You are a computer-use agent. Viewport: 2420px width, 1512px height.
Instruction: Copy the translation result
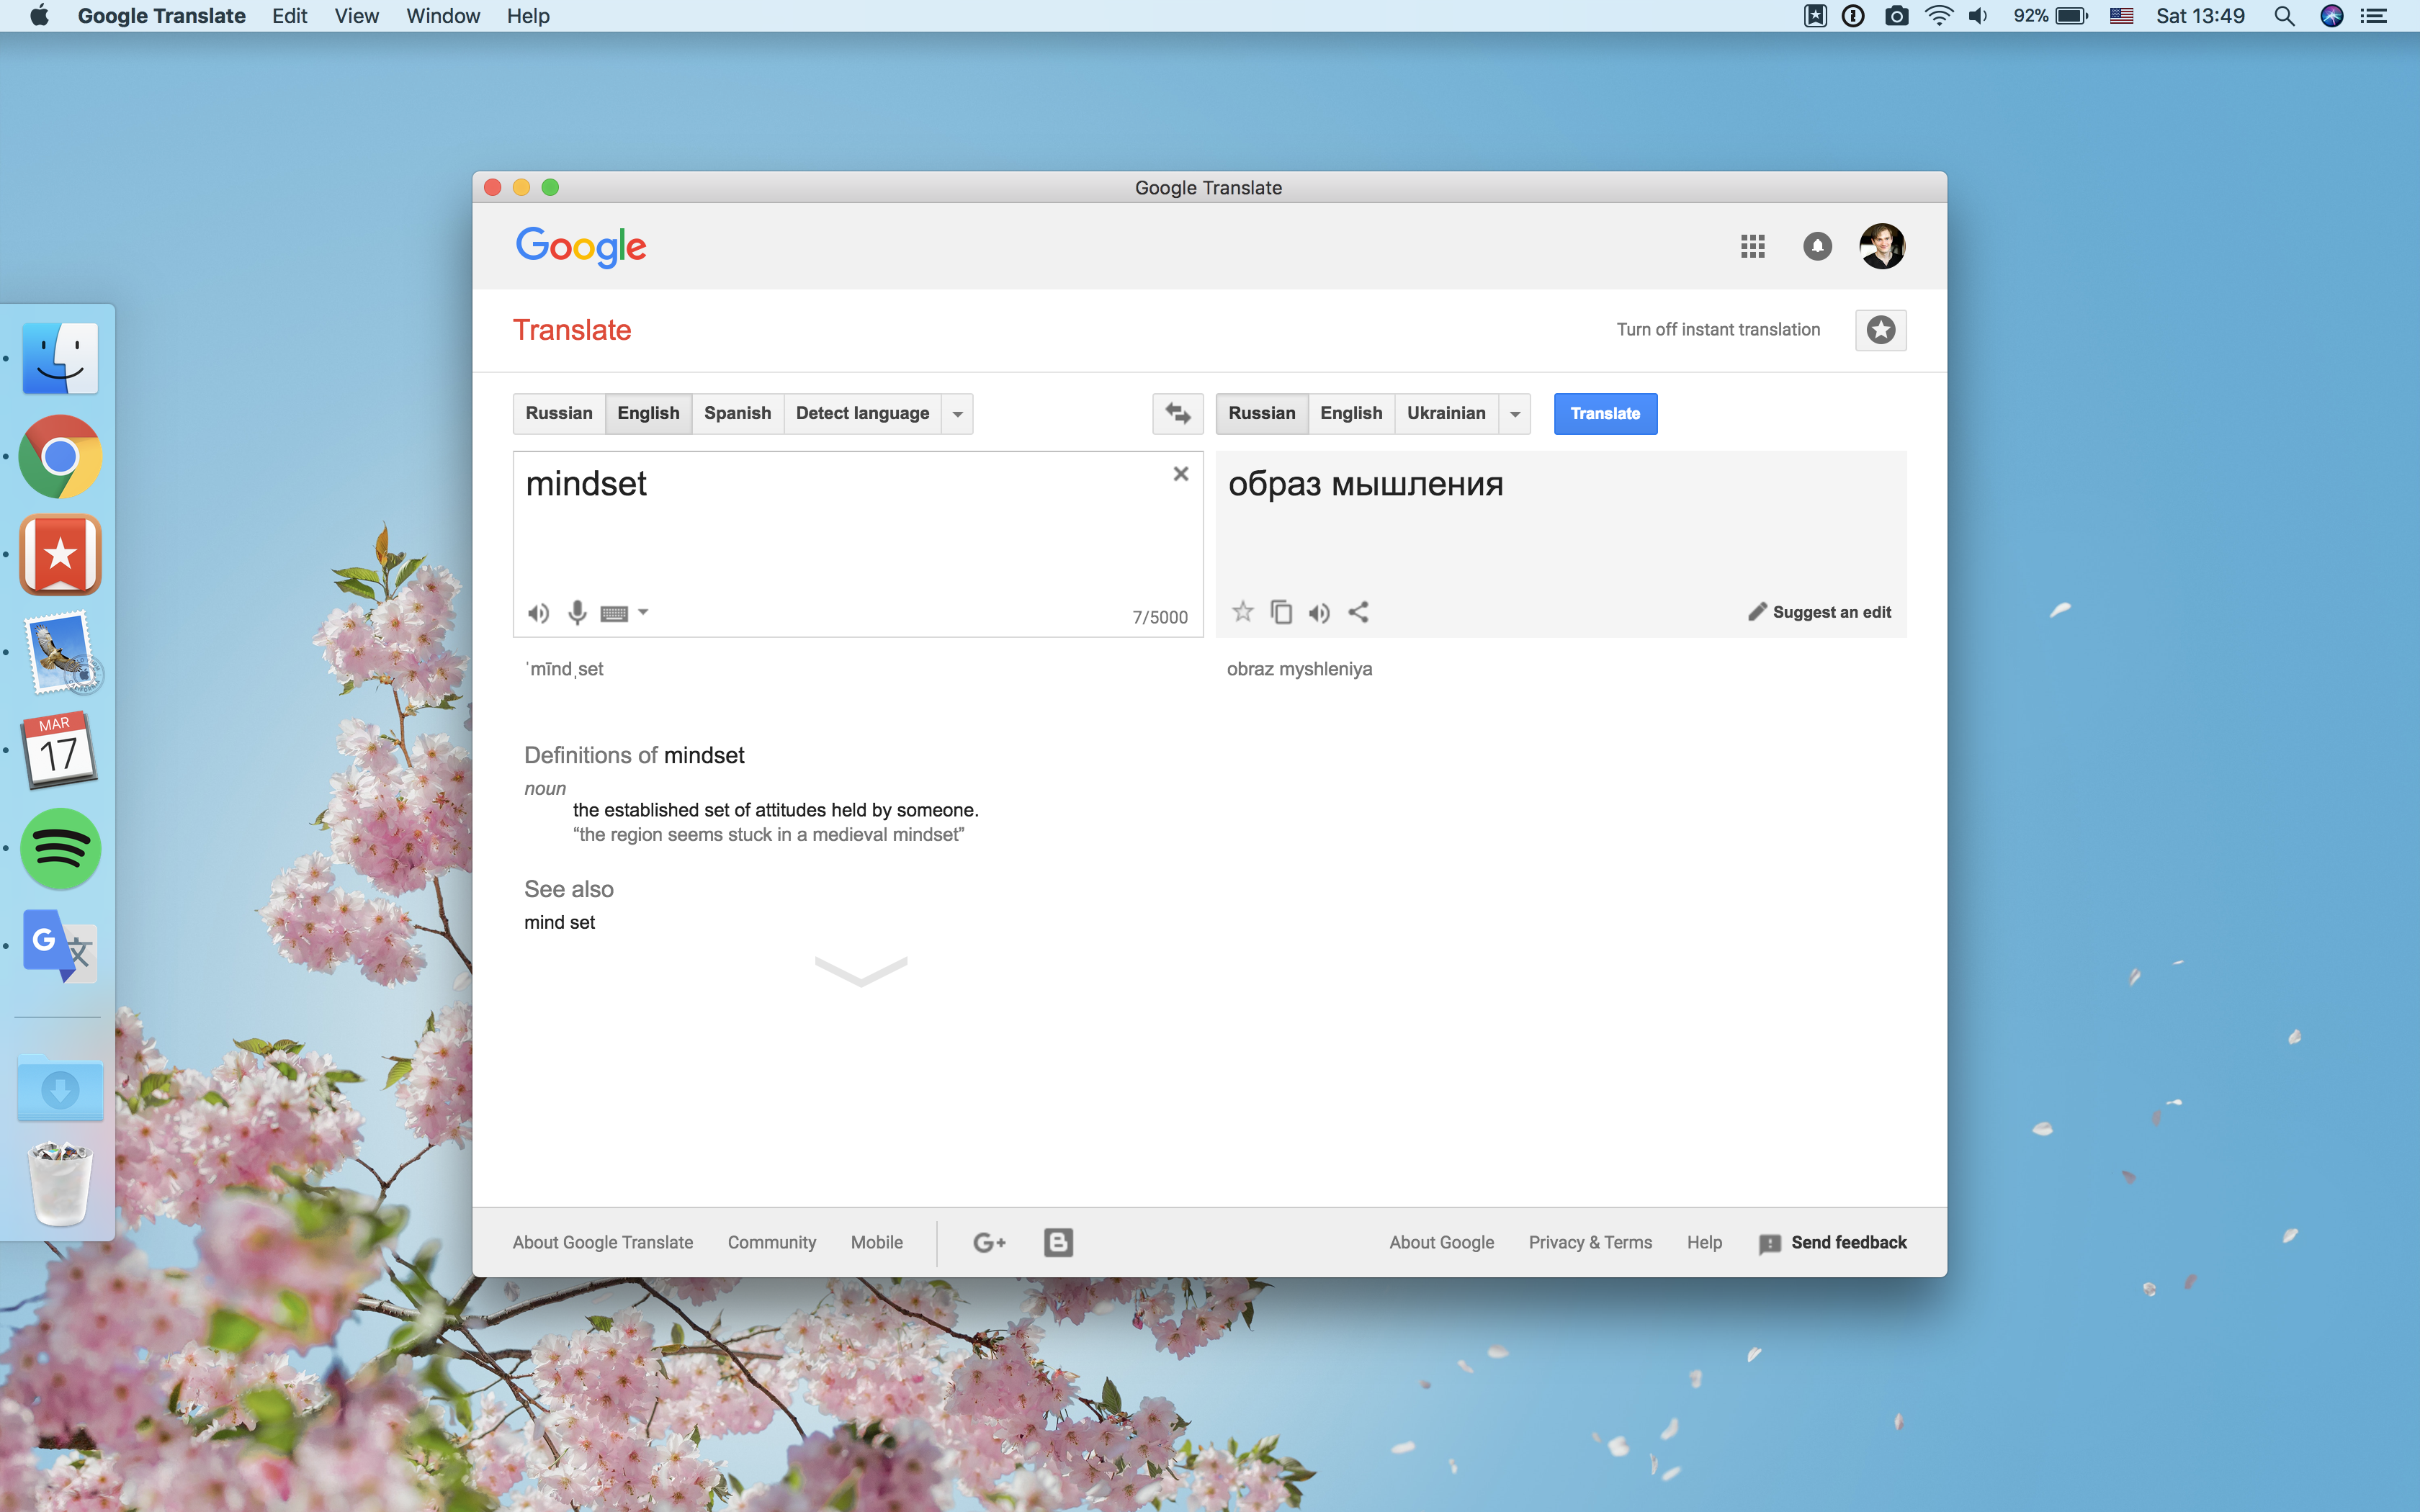[x=1281, y=612]
